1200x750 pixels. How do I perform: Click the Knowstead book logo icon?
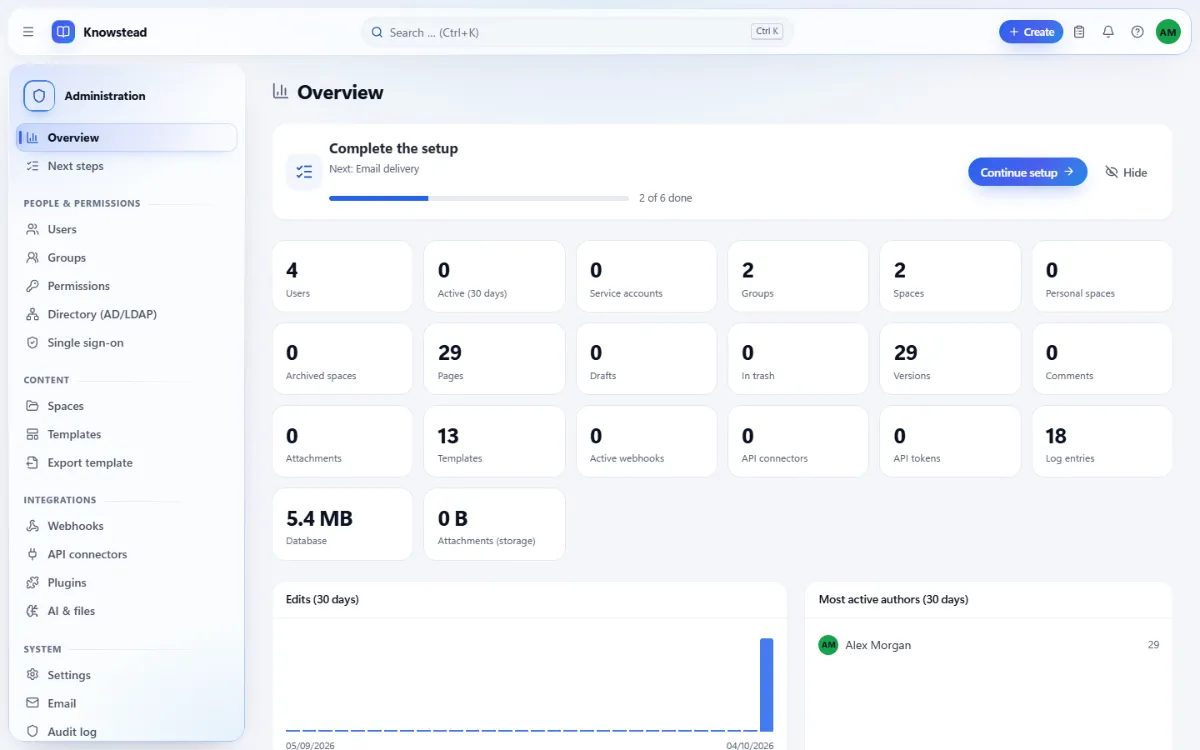coord(63,32)
